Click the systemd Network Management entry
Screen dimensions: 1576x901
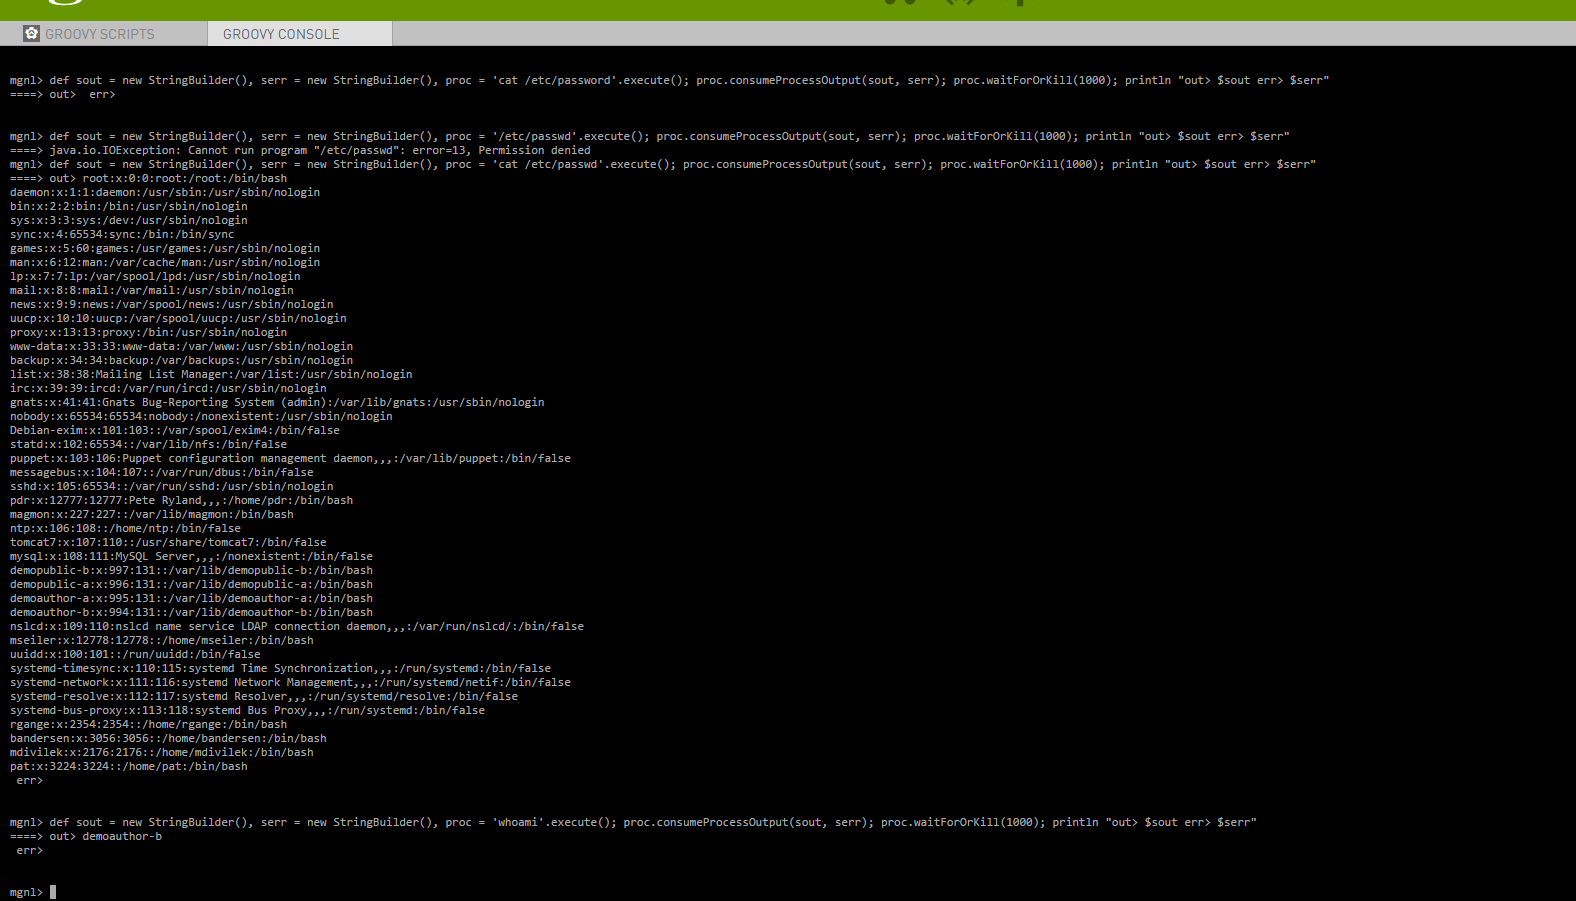click(x=290, y=682)
